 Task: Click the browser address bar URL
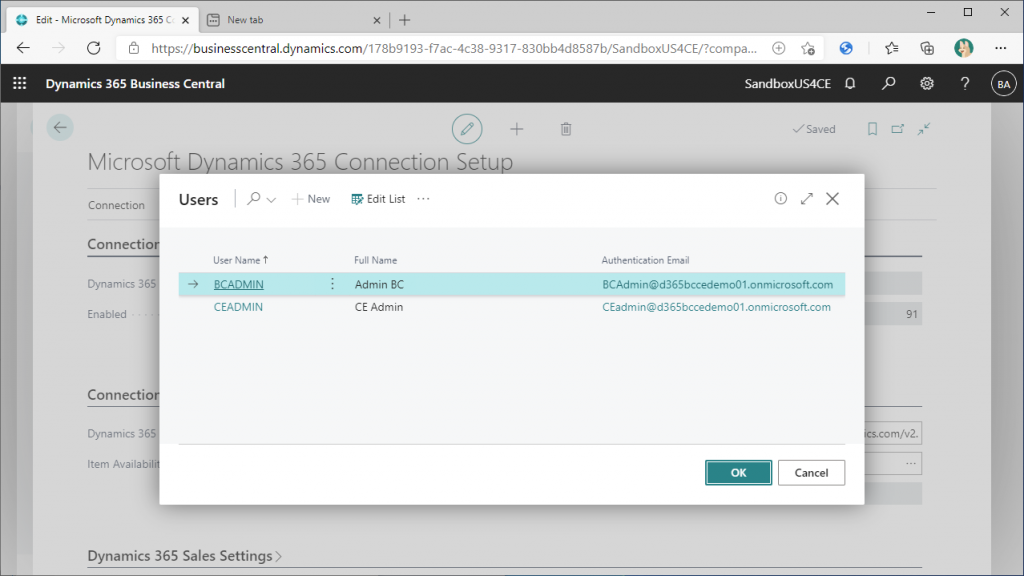454,48
